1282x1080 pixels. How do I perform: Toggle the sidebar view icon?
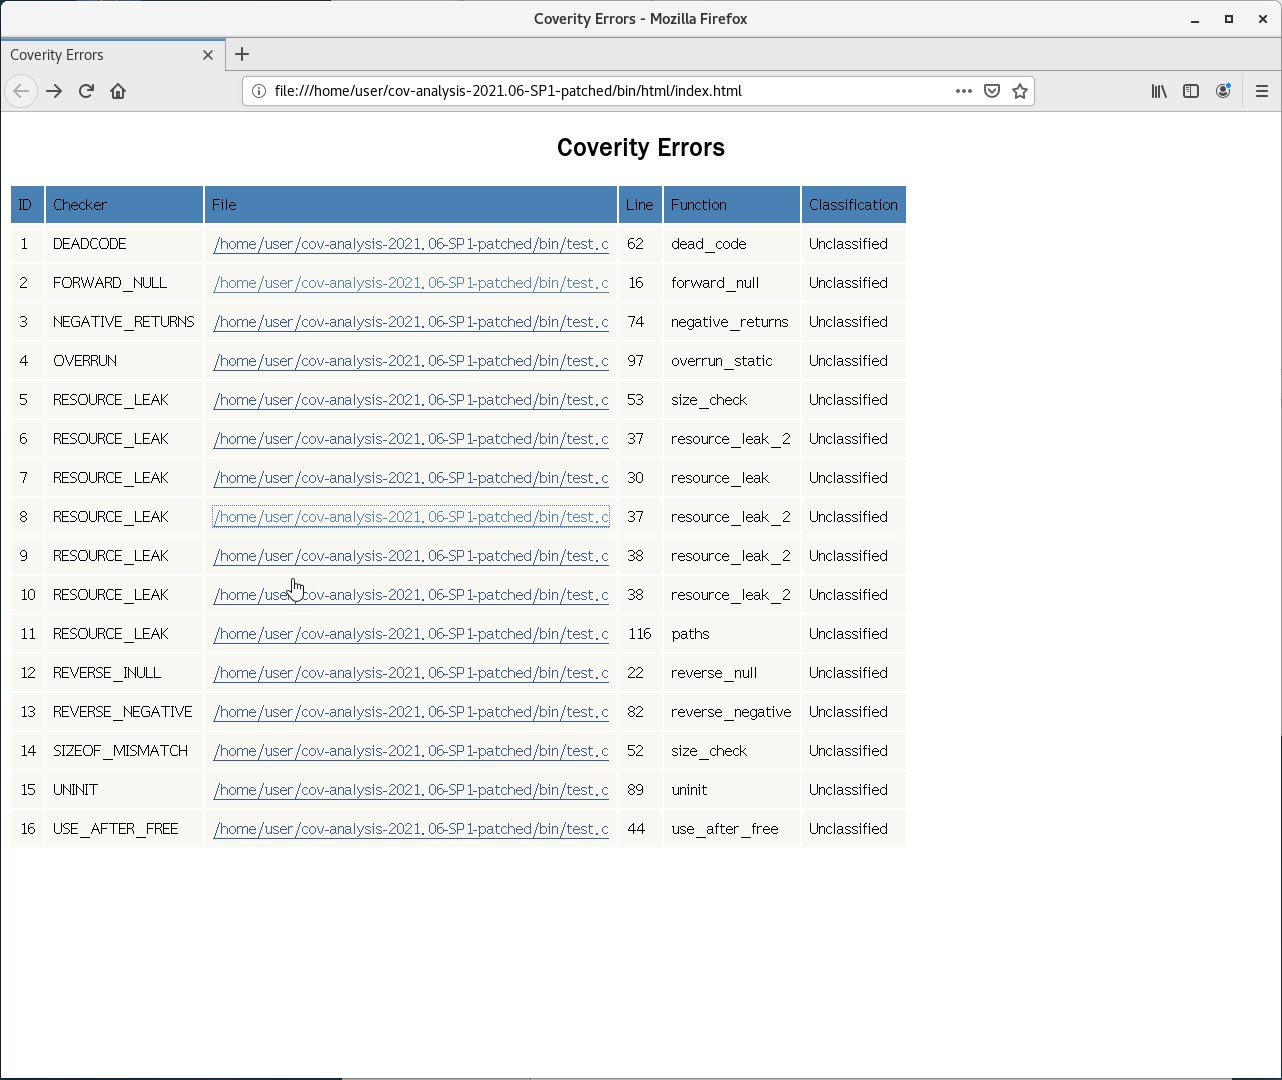pyautogui.click(x=1191, y=91)
